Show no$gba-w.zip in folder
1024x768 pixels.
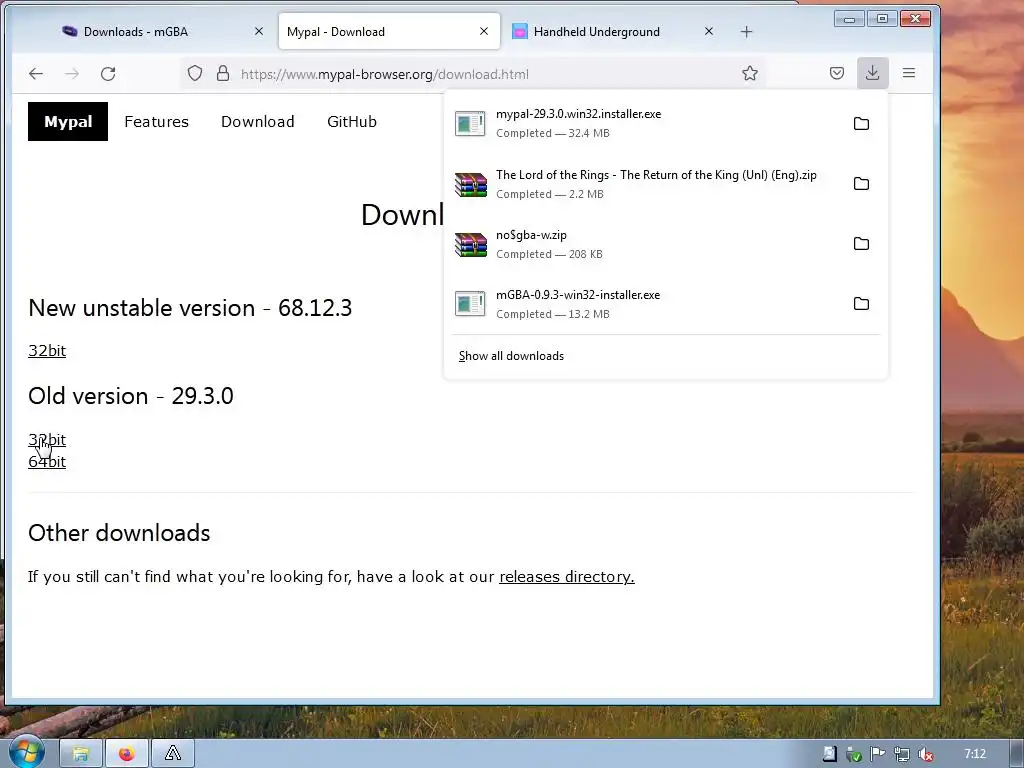[x=861, y=244]
